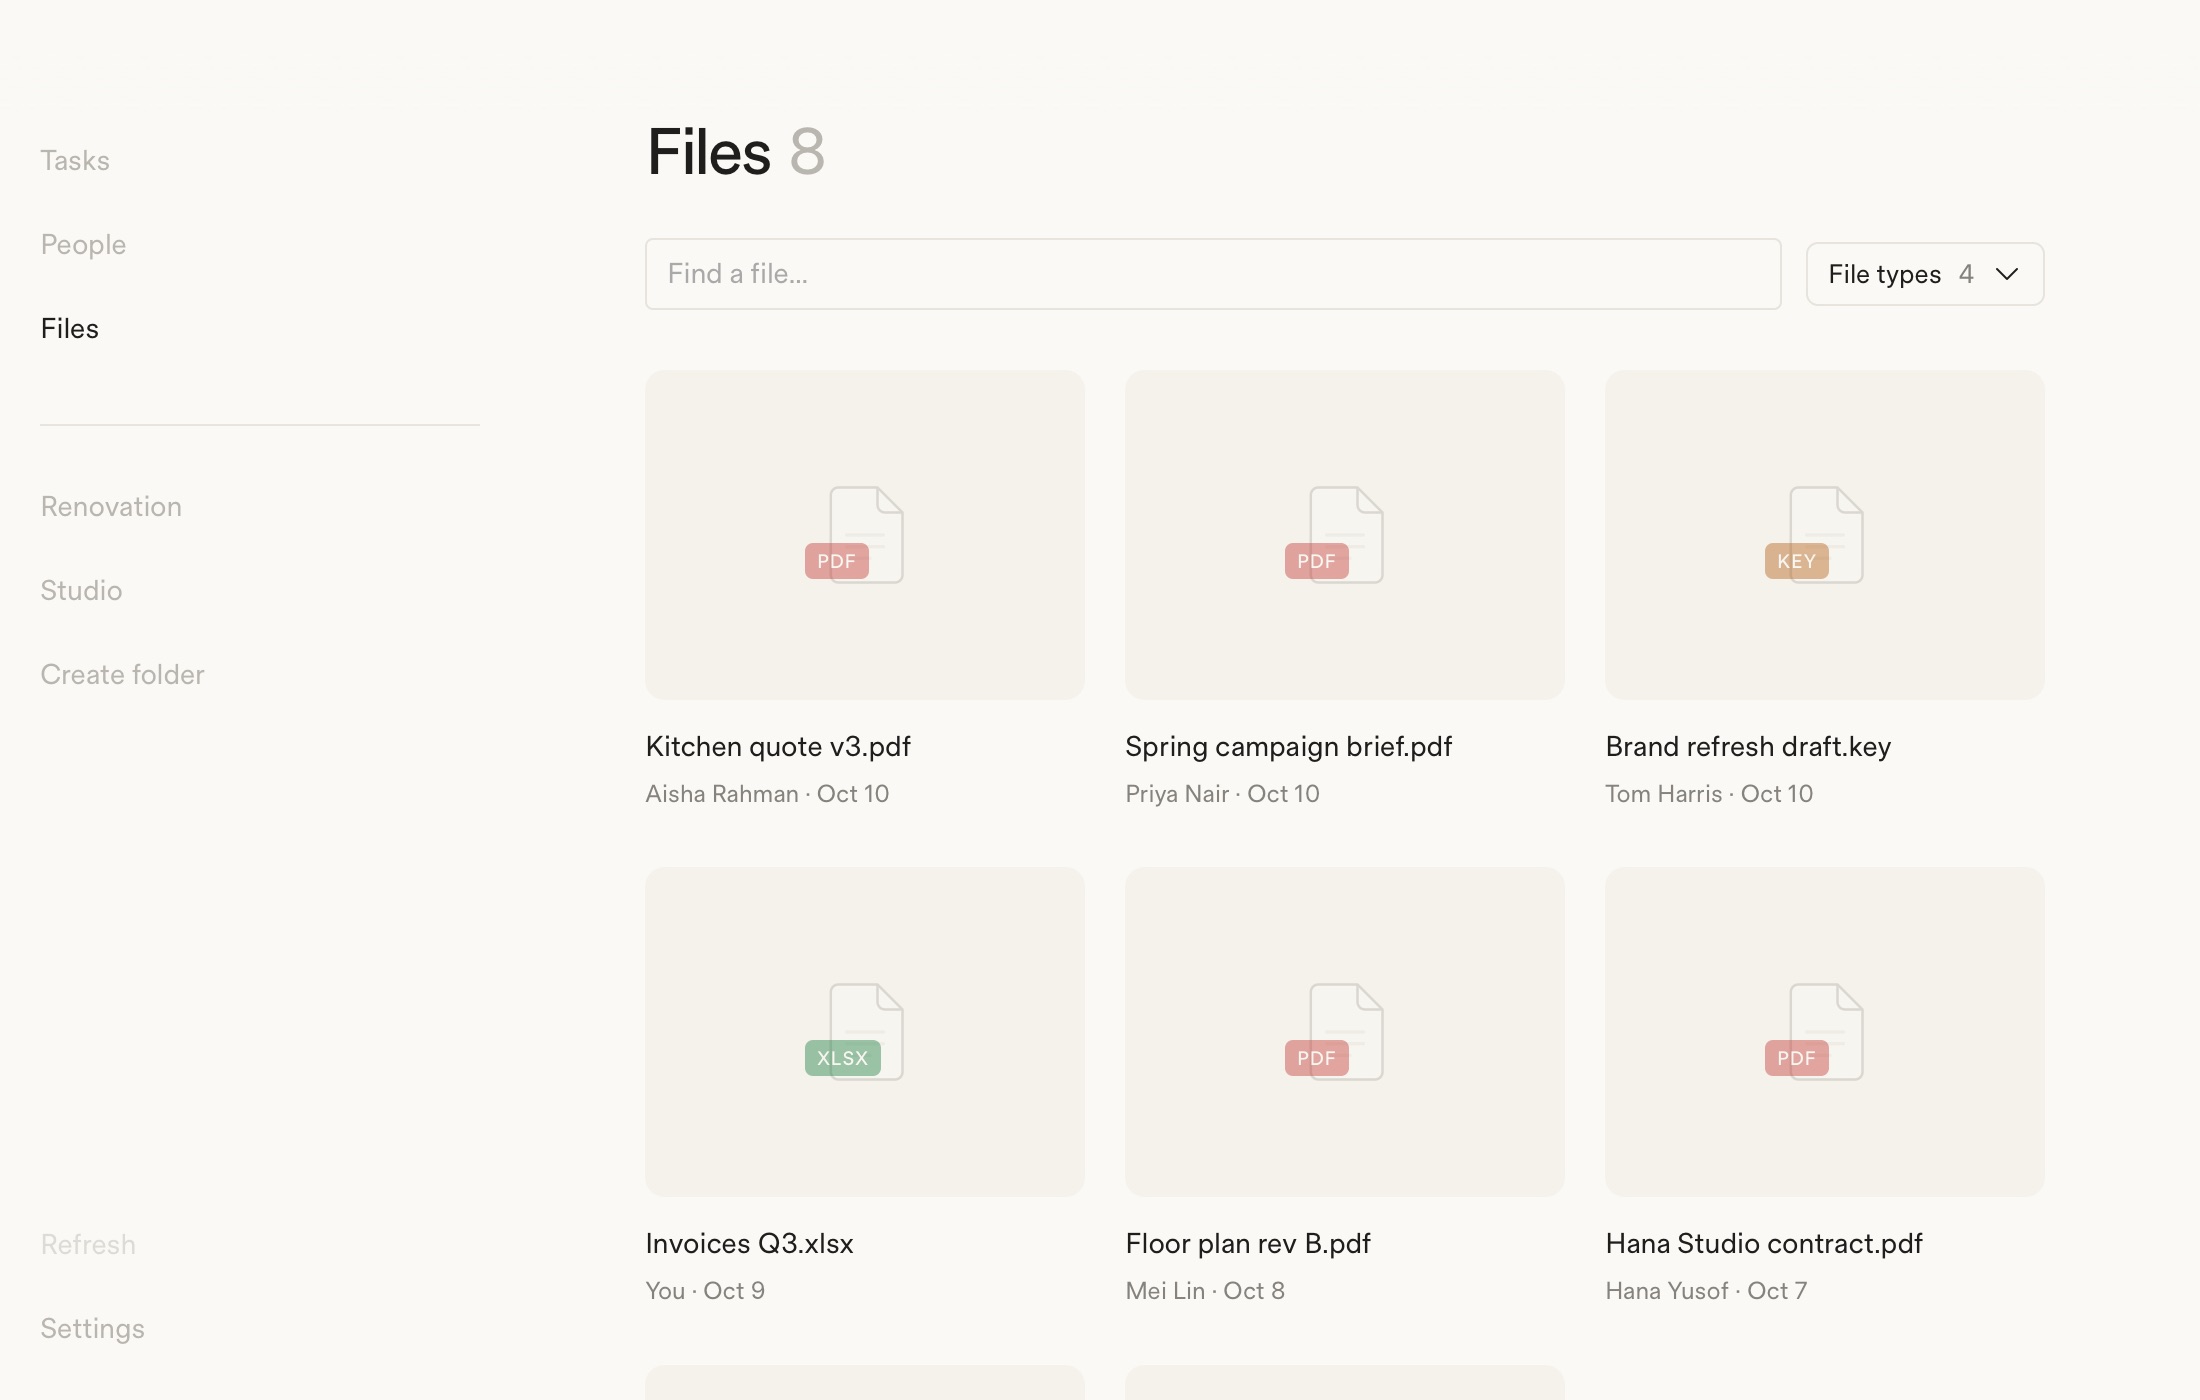This screenshot has width=2200, height=1400.
Task: Open PDF icon for Hana Studio contract
Action: (x=1814, y=1032)
